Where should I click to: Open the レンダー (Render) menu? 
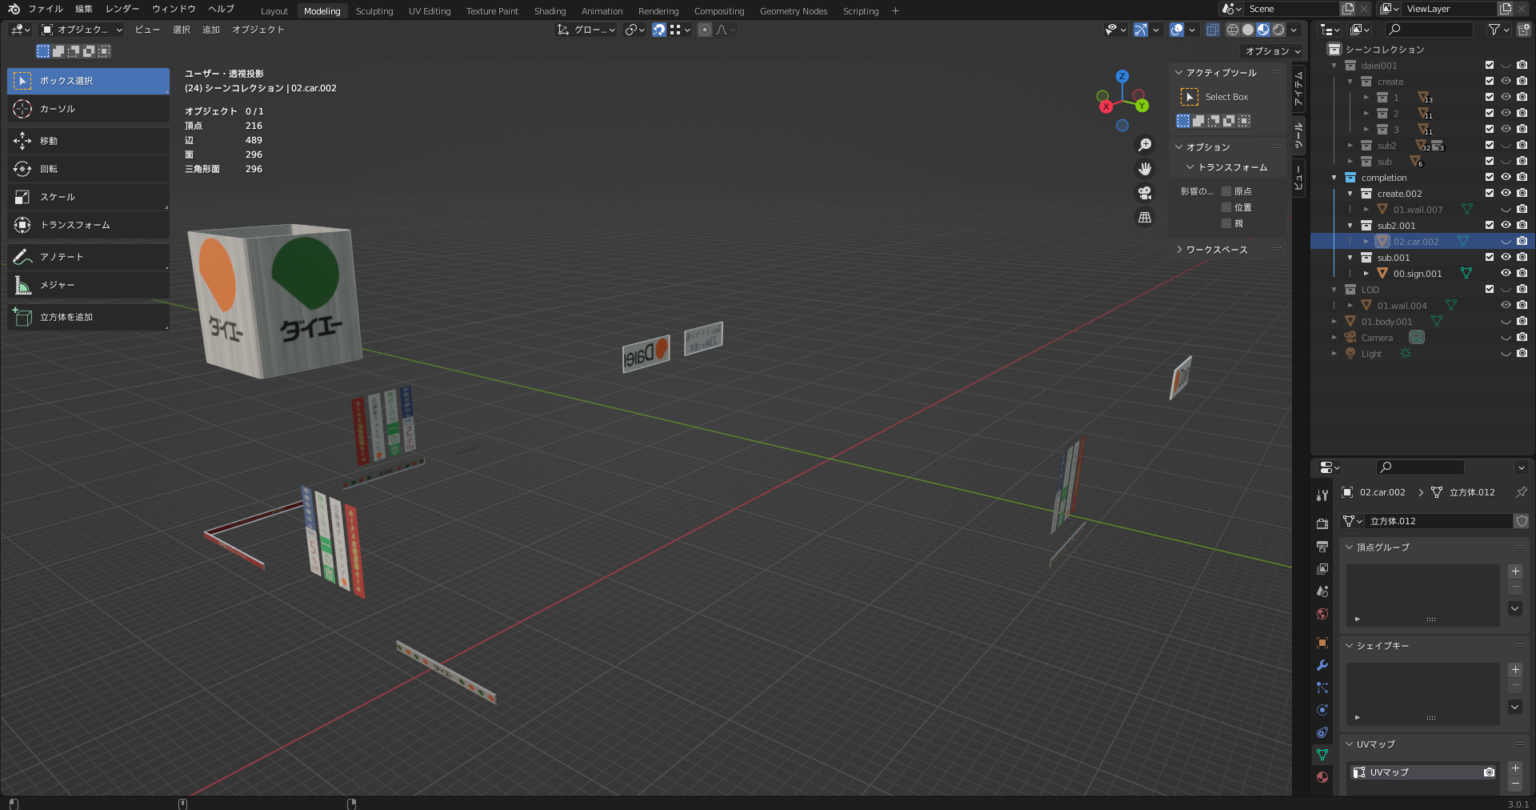click(122, 9)
